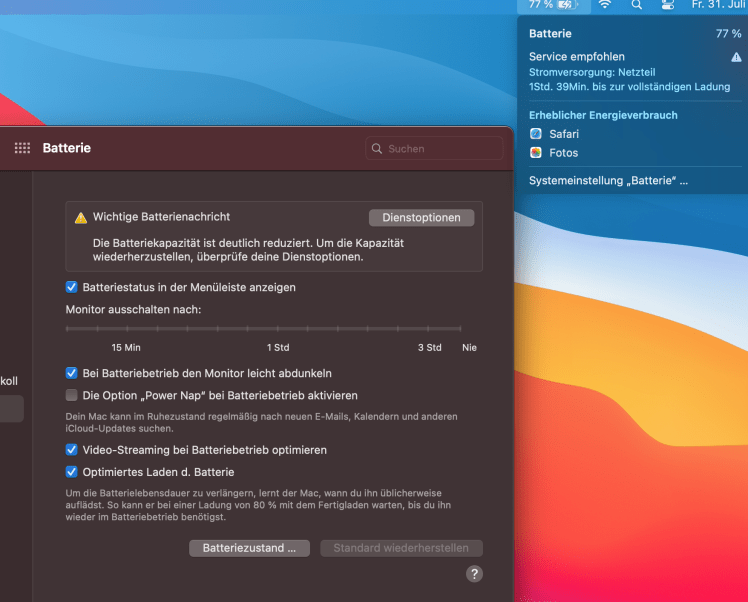Enable the Power Nap bei Batteriebetrieb option
Screen dimensions: 748x602
(x=72, y=395)
